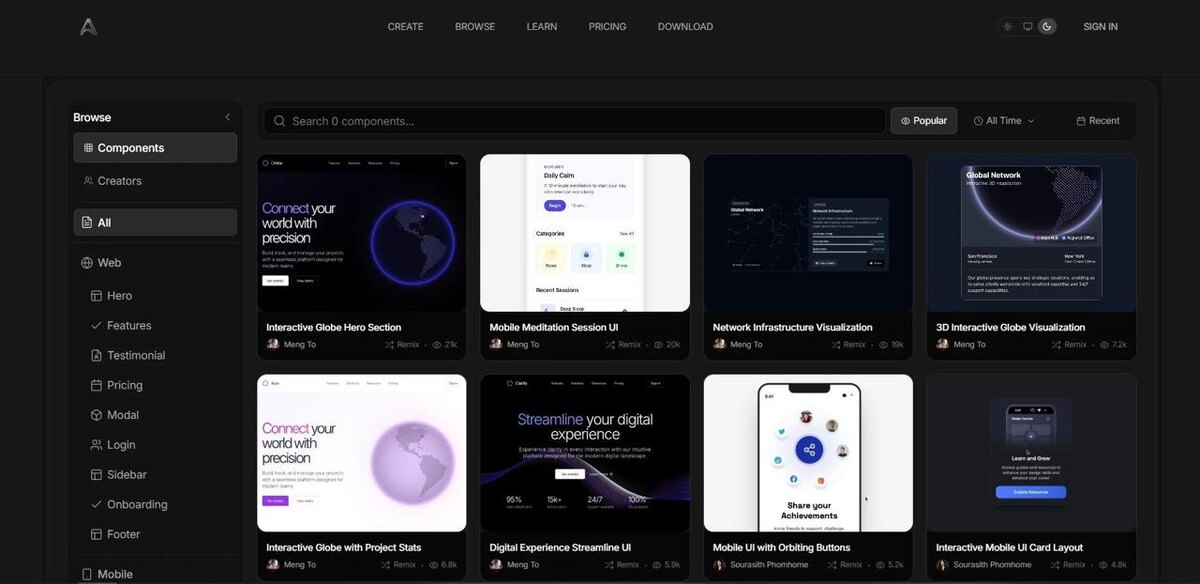This screenshot has width=1200, height=584.
Task: Remix Interactive Globe Hero Section
Action: [402, 345]
